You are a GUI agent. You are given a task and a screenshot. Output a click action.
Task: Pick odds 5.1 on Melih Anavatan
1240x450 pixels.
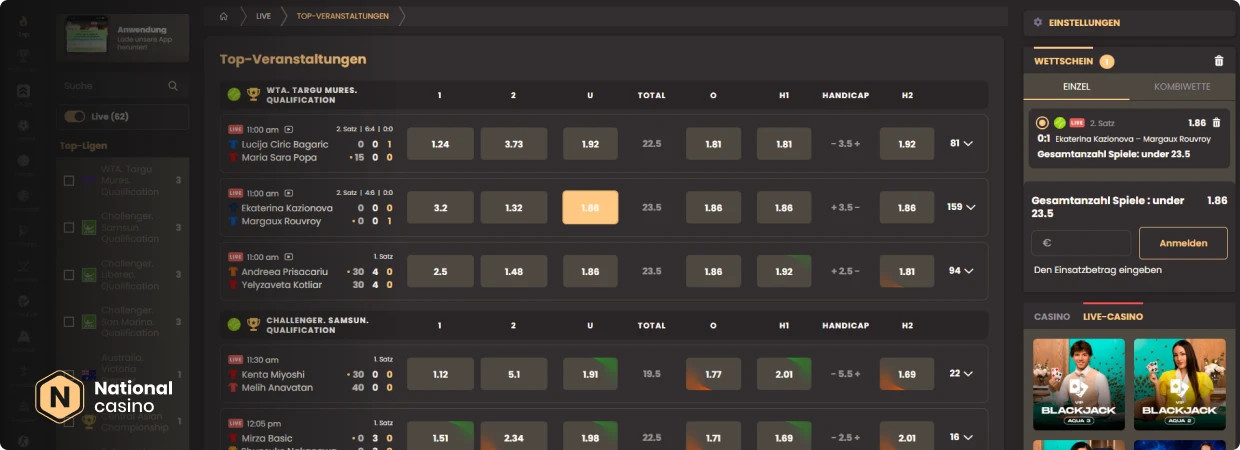pos(513,374)
